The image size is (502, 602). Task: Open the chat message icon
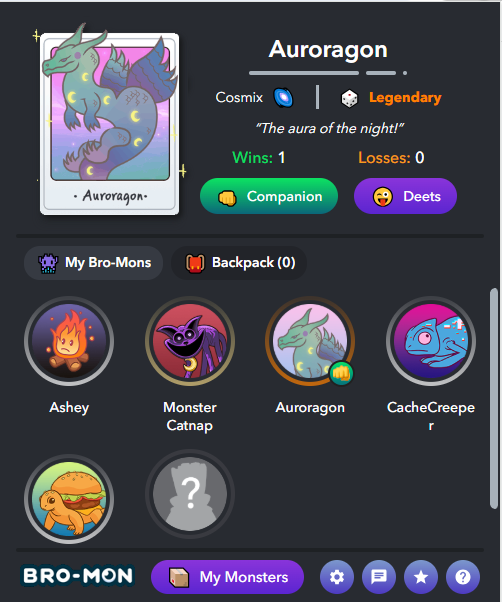(x=379, y=577)
